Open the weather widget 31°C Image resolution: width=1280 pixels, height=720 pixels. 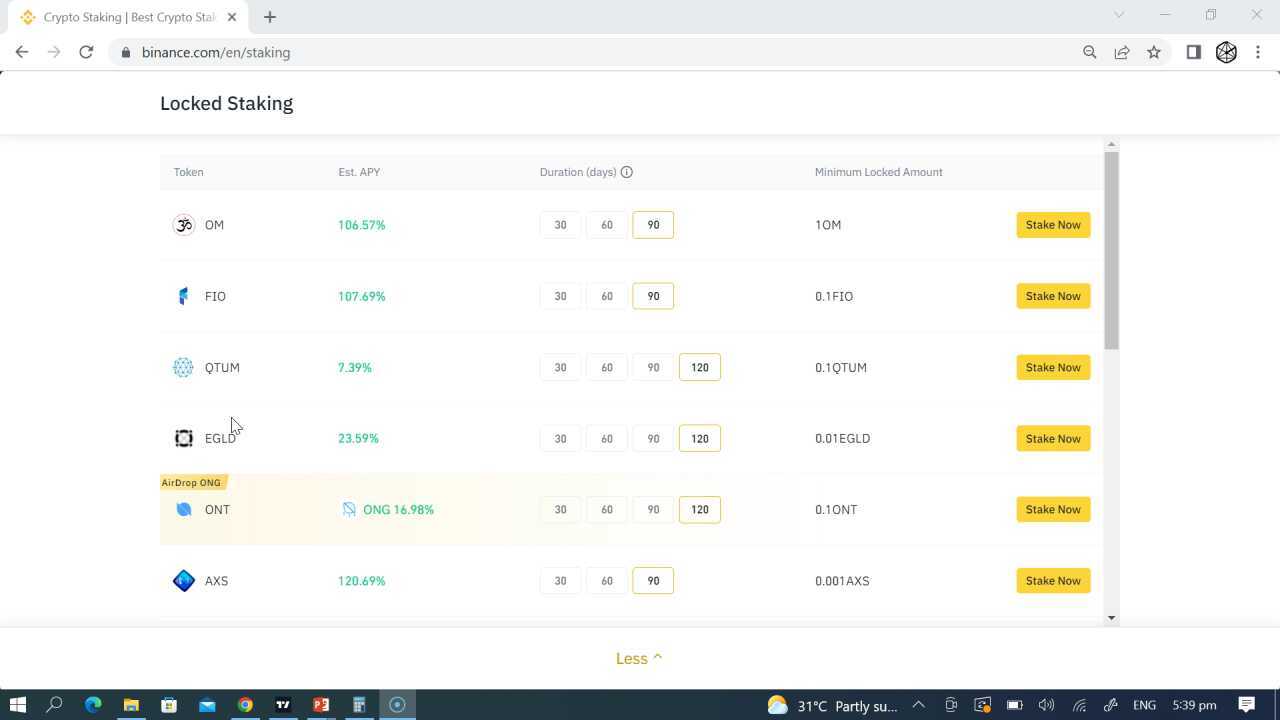coord(832,705)
